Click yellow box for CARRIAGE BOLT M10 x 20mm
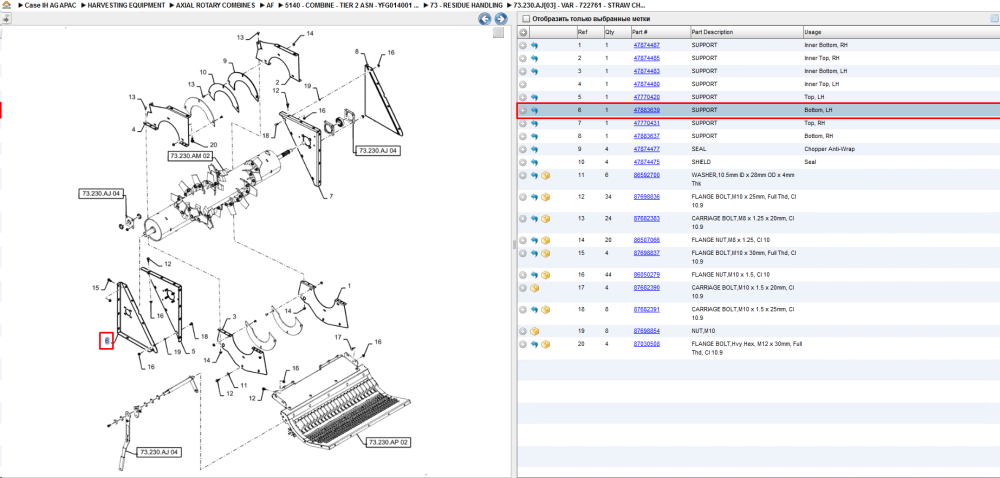The width and height of the screenshot is (1000, 478). point(534,288)
